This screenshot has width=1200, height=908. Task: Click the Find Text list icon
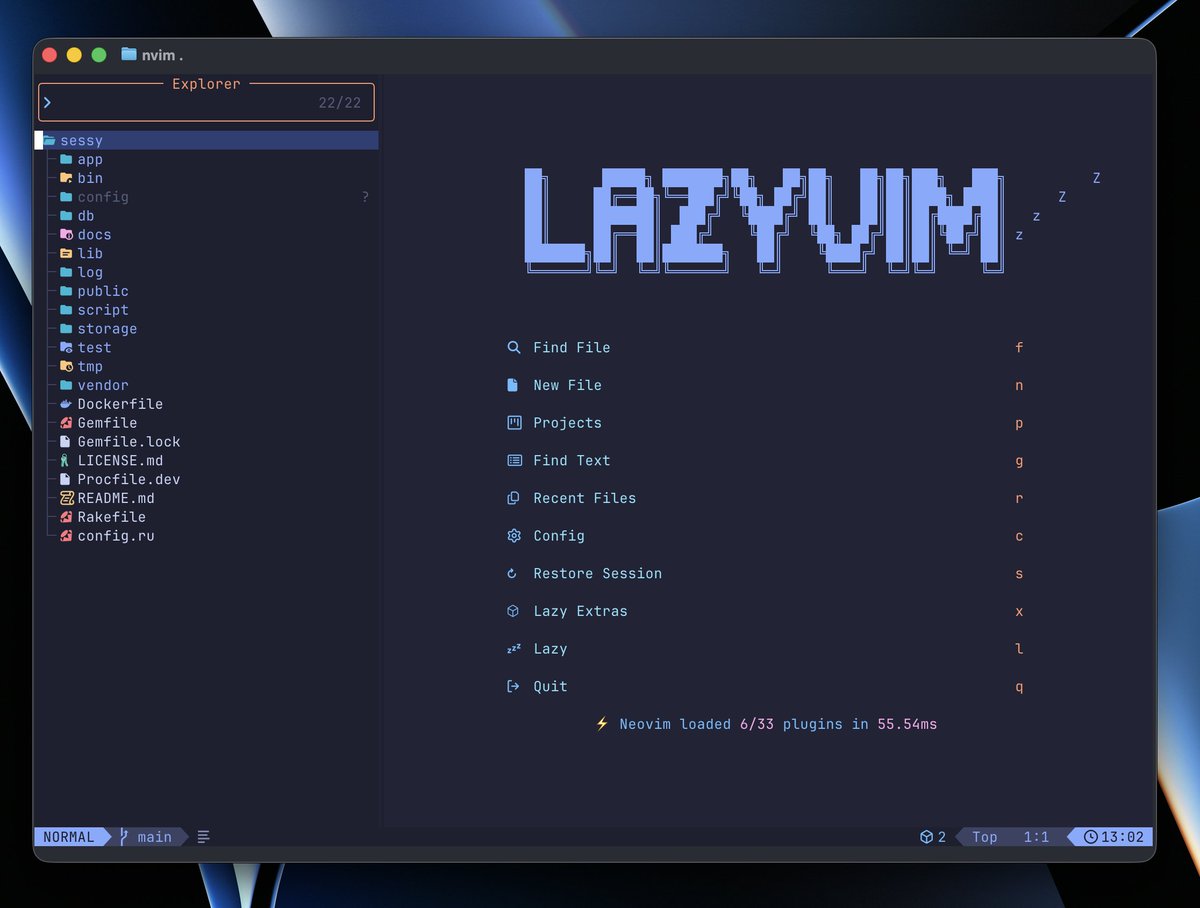(514, 461)
